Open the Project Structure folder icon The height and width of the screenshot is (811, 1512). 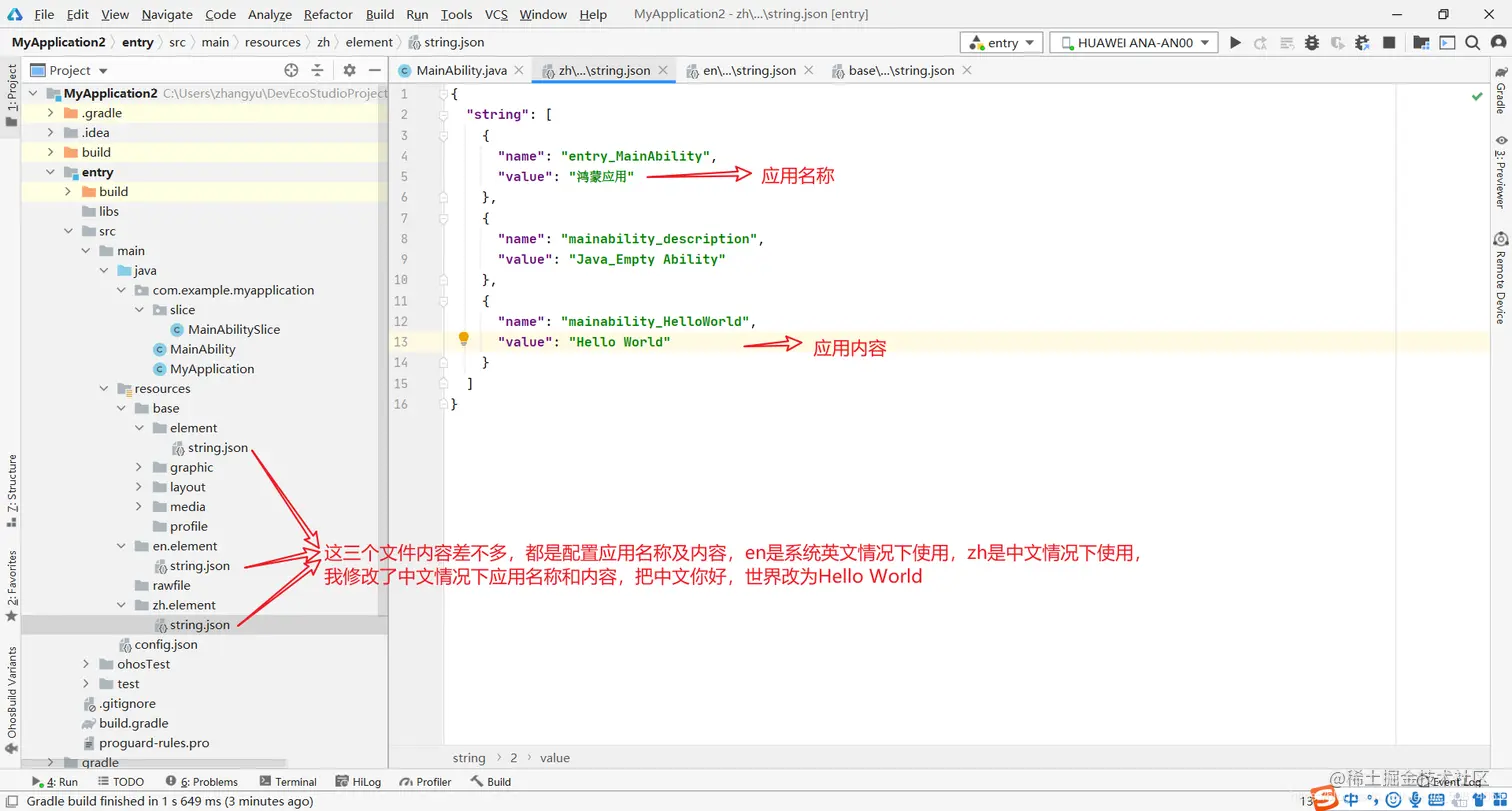(1421, 43)
